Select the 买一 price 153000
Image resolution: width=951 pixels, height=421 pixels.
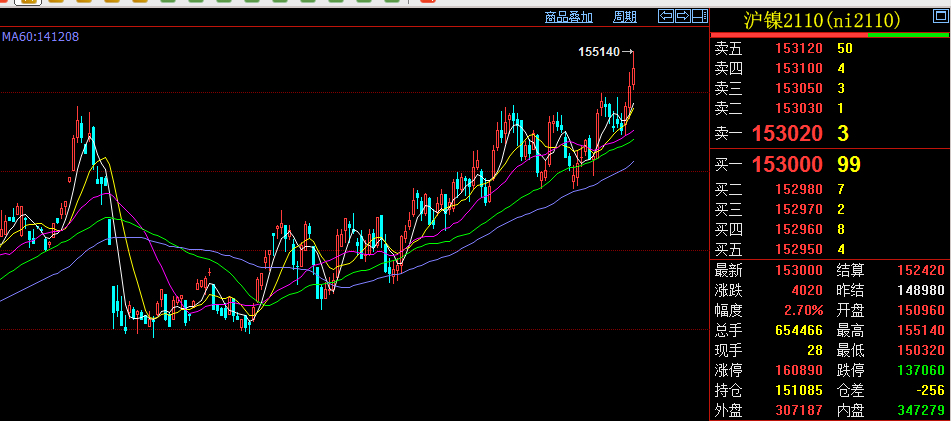click(787, 165)
